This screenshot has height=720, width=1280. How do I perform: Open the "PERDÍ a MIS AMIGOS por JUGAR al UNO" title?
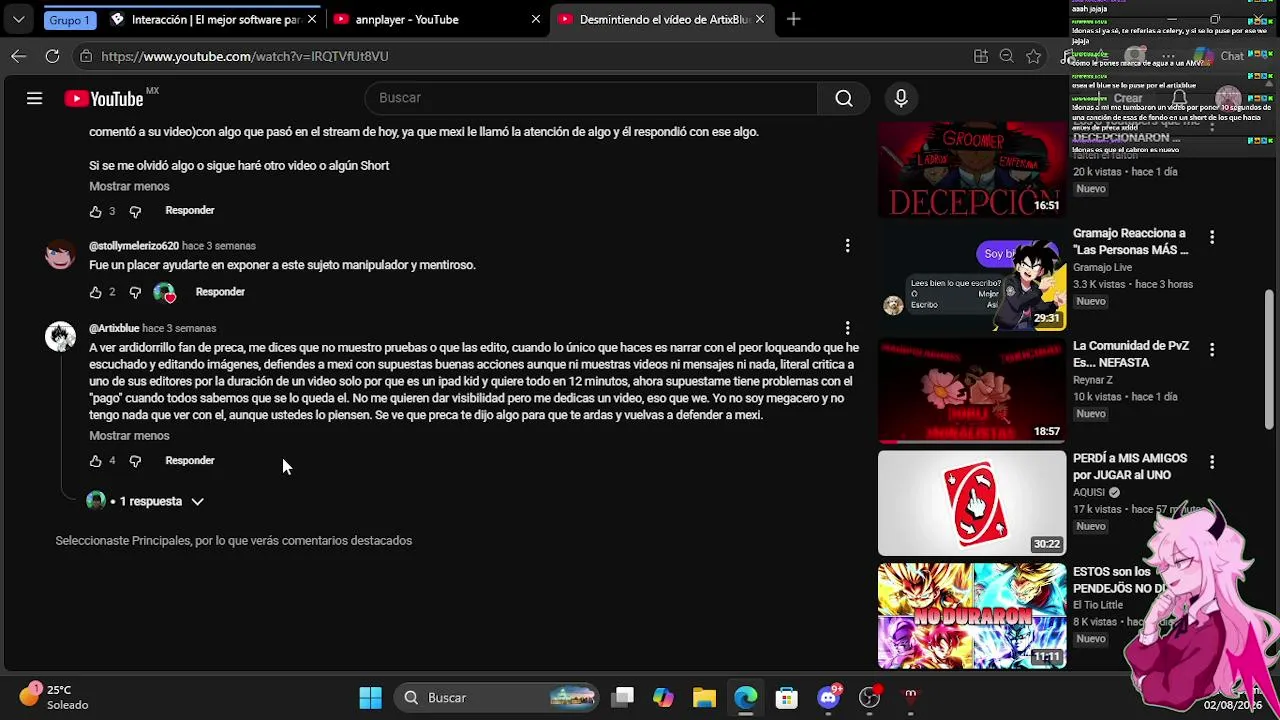(x=1130, y=467)
